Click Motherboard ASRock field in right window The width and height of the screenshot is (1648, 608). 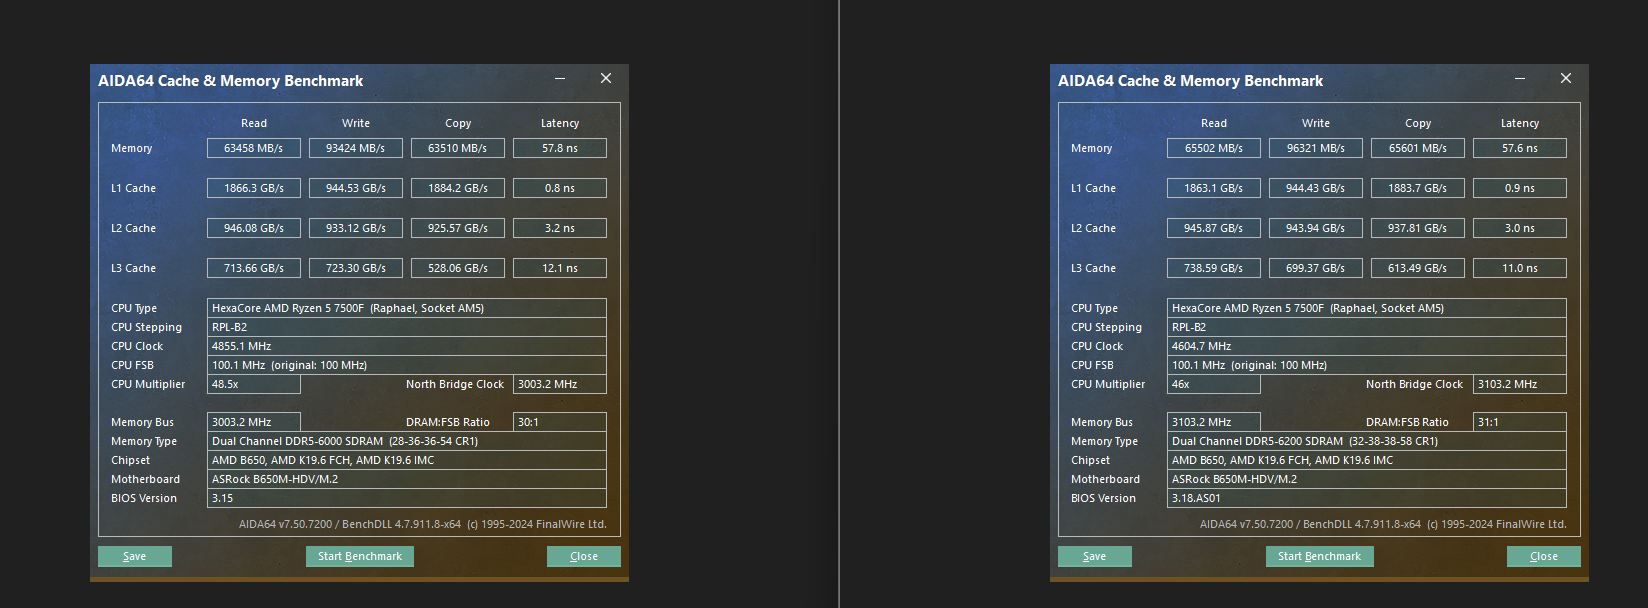pyautogui.click(x=1367, y=479)
